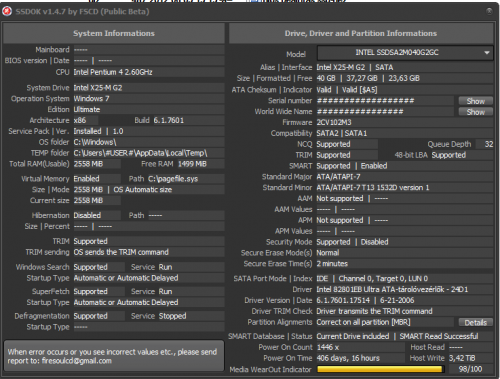The width and height of the screenshot is (500, 379).
Task: Click Power On Time 406 days, 16 hours
Action: pos(348,358)
